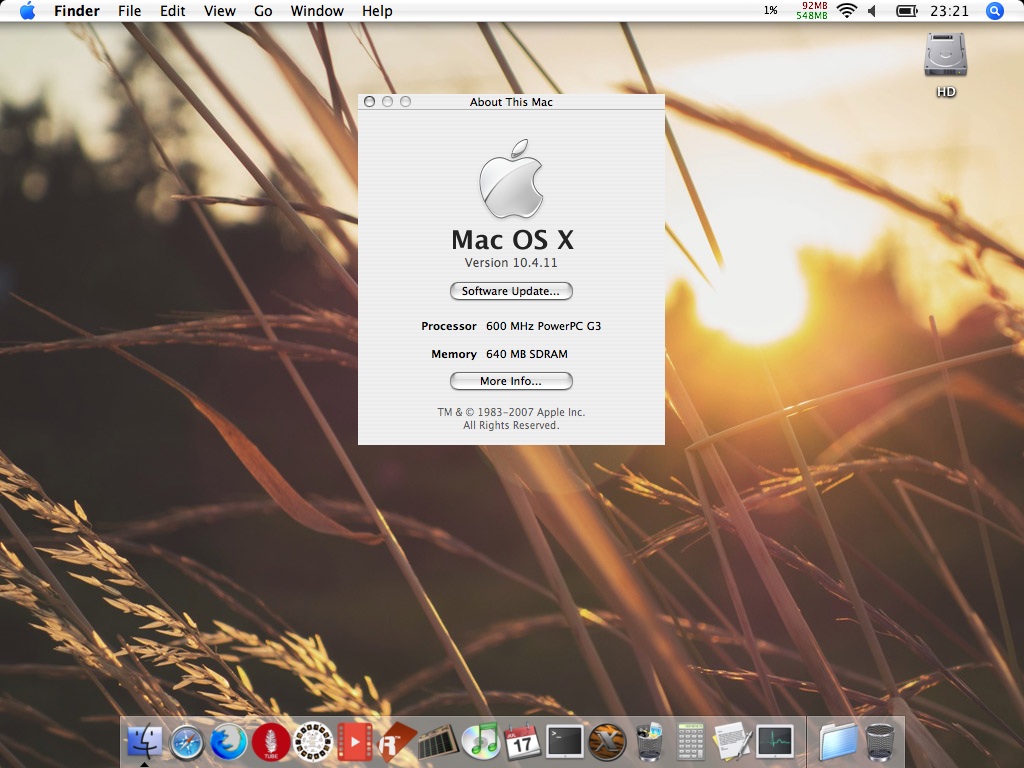This screenshot has height=768, width=1024.
Task: Open the Window menu
Action: 317,10
